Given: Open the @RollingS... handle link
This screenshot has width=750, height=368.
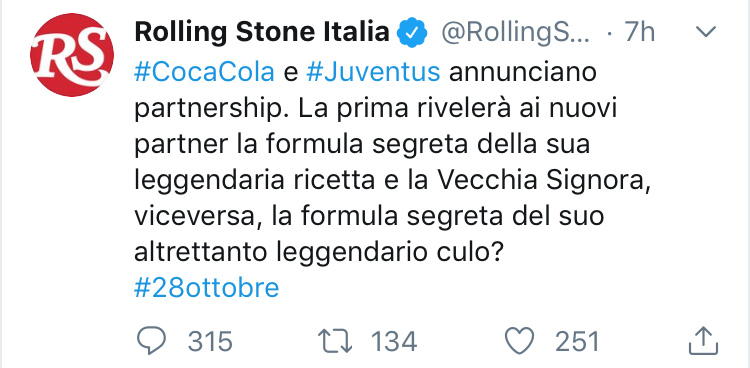Looking at the screenshot, I should (x=516, y=33).
